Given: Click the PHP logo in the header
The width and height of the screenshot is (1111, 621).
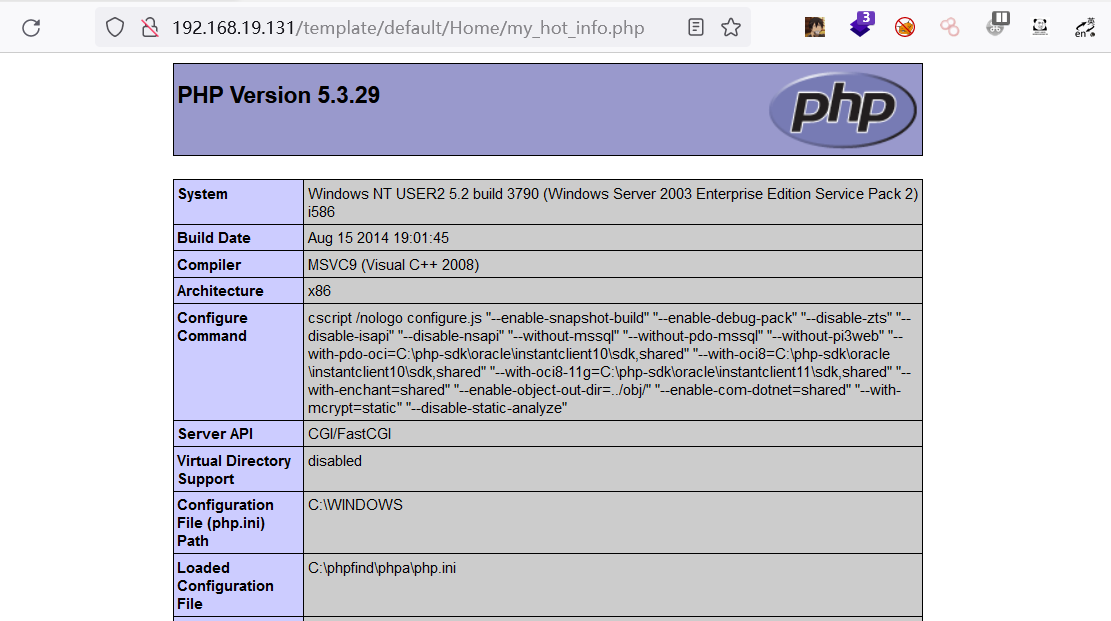Looking at the screenshot, I should 842,110.
